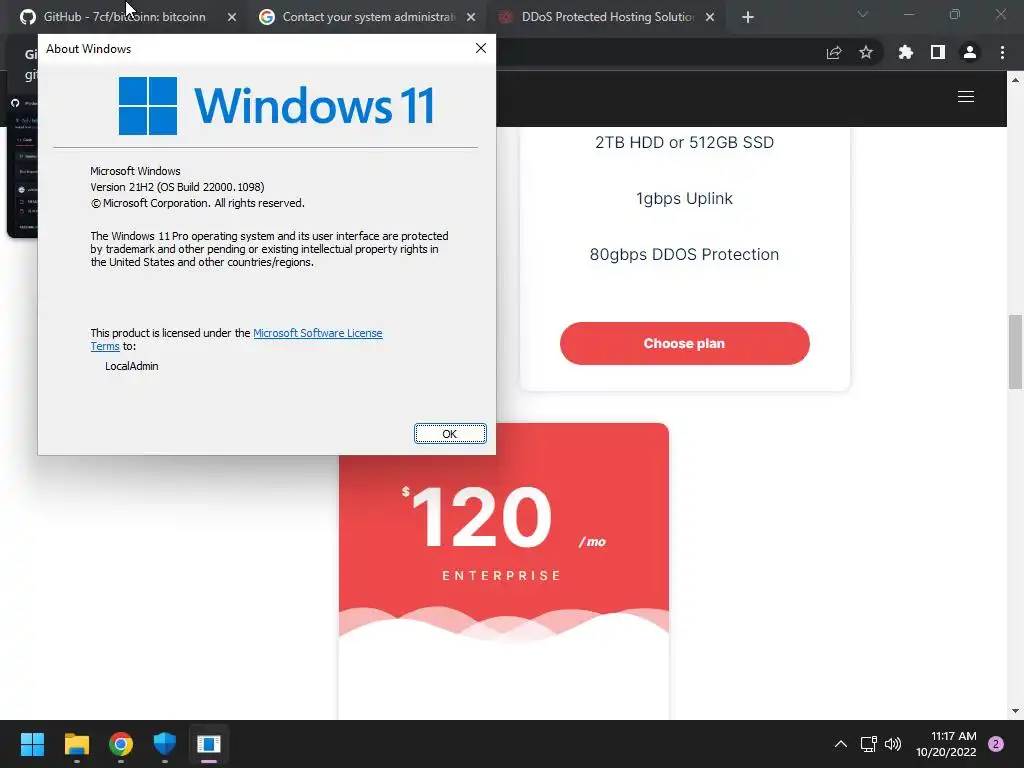Click the Google favicon on the second tab

click(x=266, y=17)
